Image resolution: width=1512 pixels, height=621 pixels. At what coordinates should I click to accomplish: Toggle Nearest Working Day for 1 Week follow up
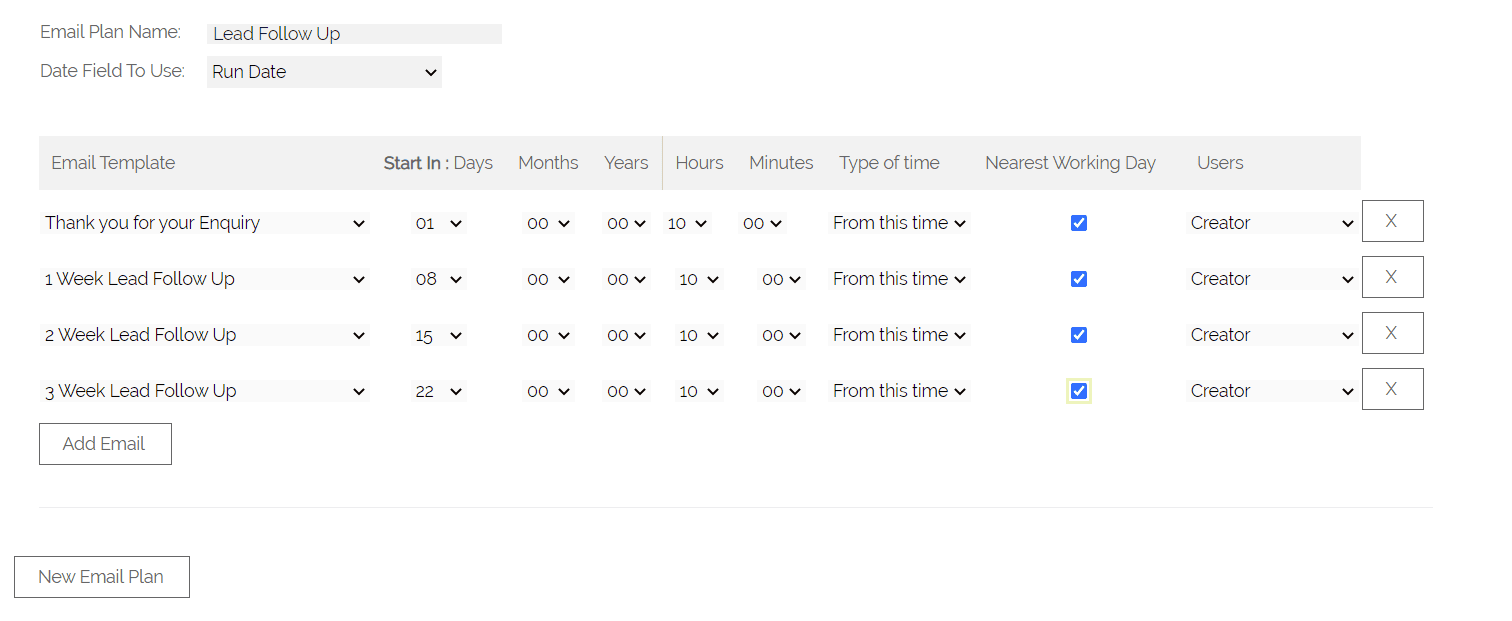1078,279
